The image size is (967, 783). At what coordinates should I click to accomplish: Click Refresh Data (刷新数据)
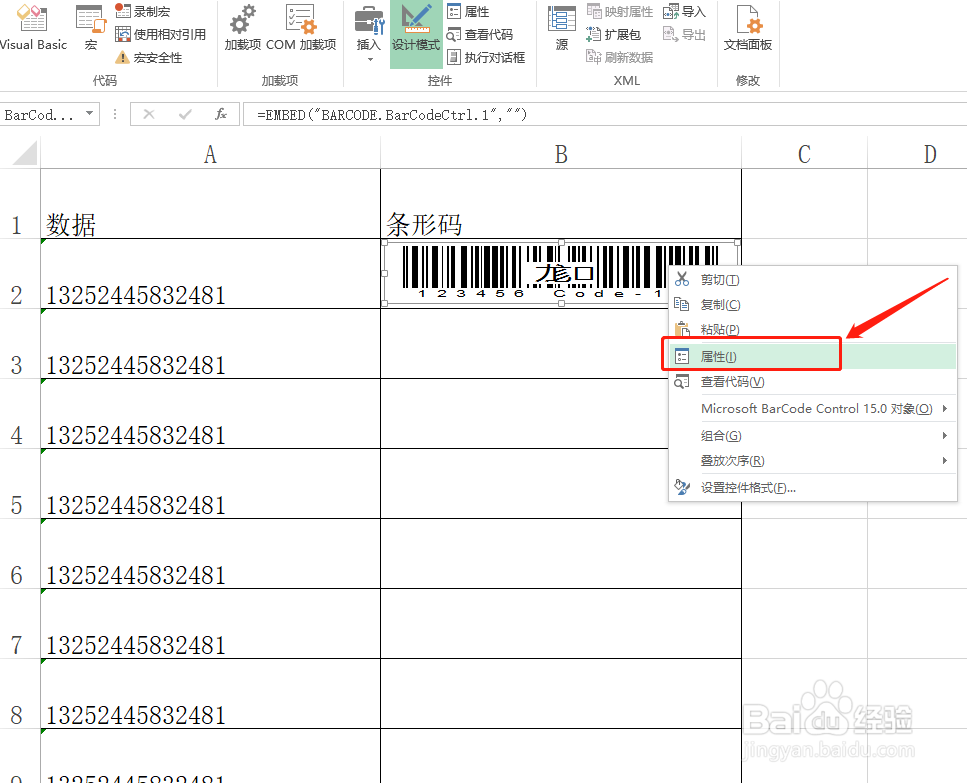coord(619,58)
